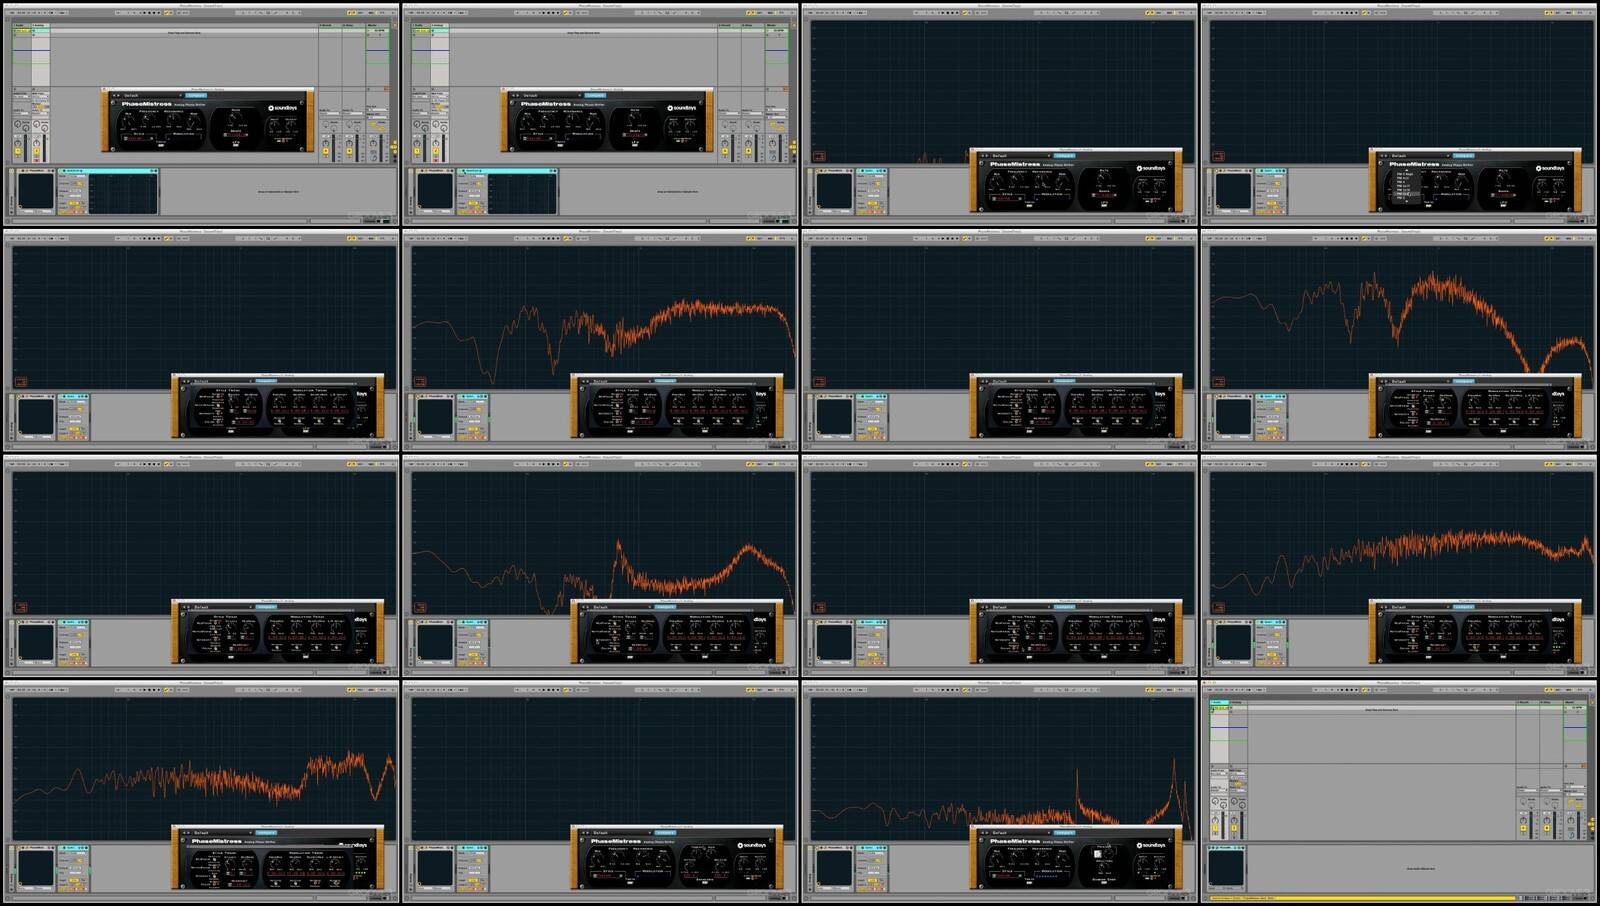This screenshot has height=906, width=1600.
Task: Select PhaseMistress device in two-spike frame's device view
Action: click(x=836, y=869)
